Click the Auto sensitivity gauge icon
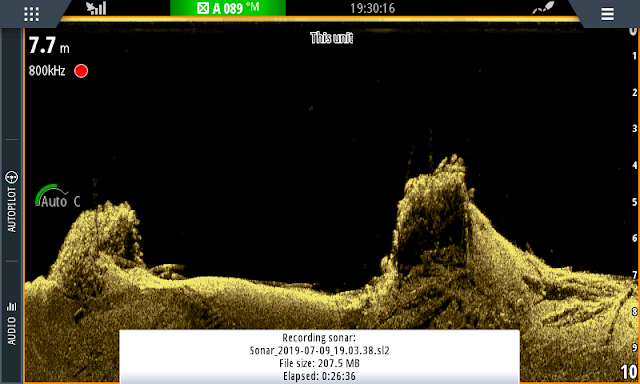 point(51,195)
